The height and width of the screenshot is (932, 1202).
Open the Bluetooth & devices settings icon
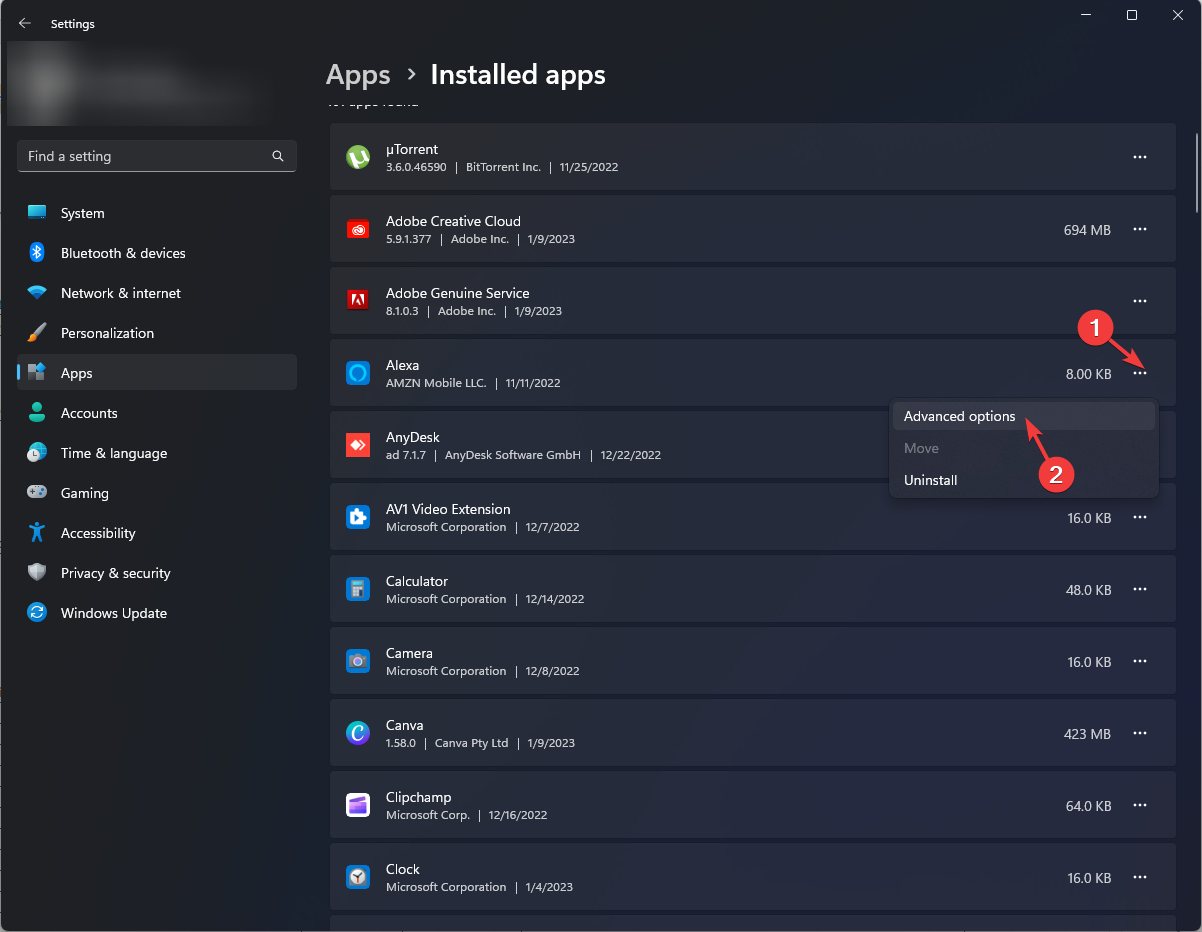point(36,253)
